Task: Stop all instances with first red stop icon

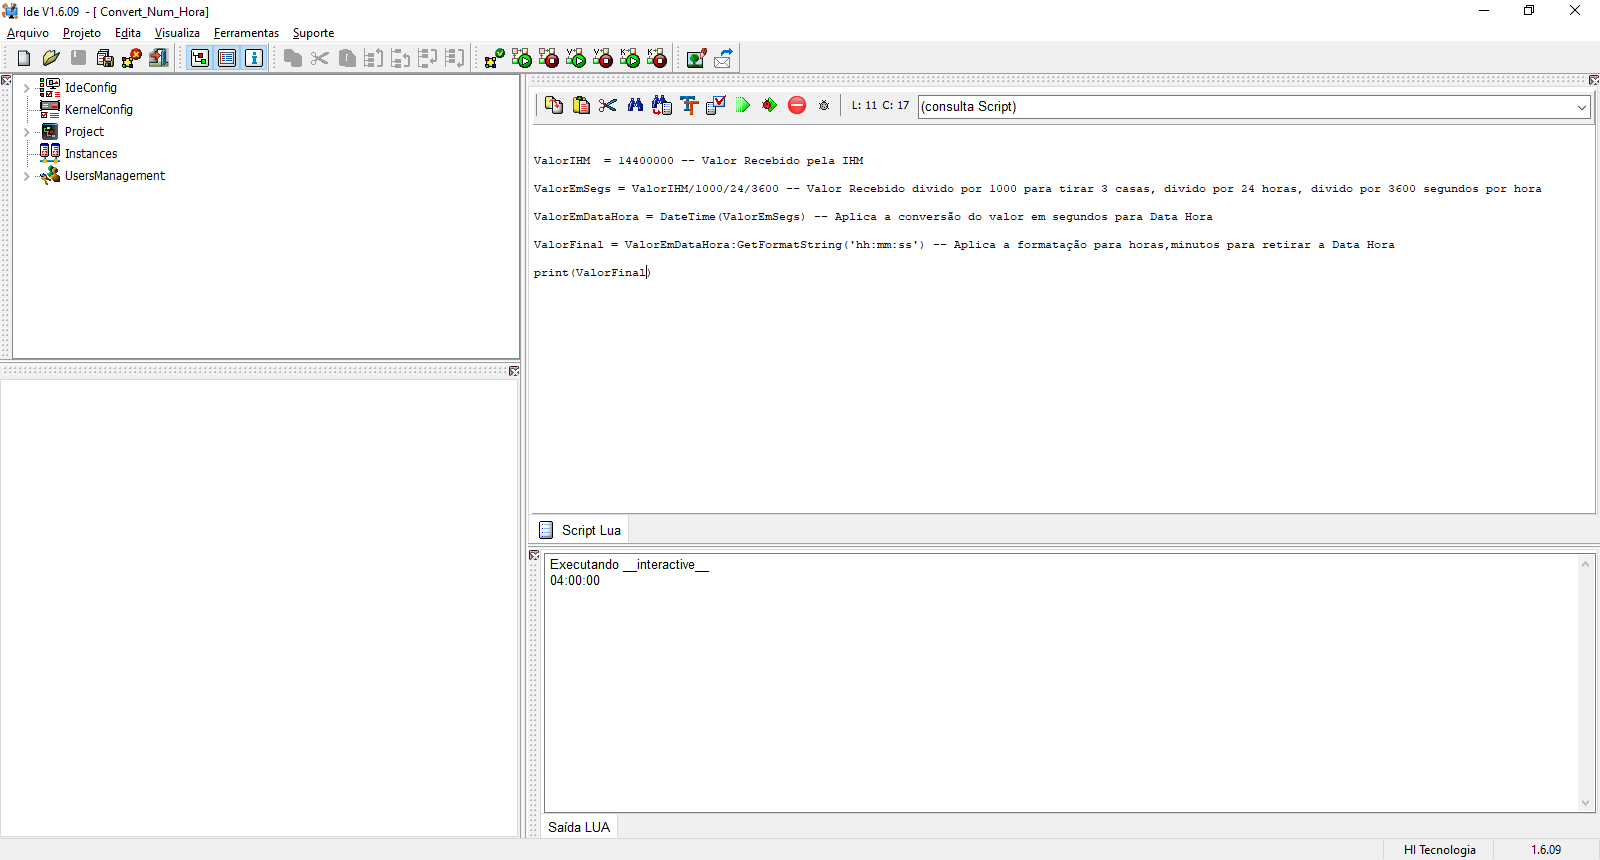Action: (548, 58)
